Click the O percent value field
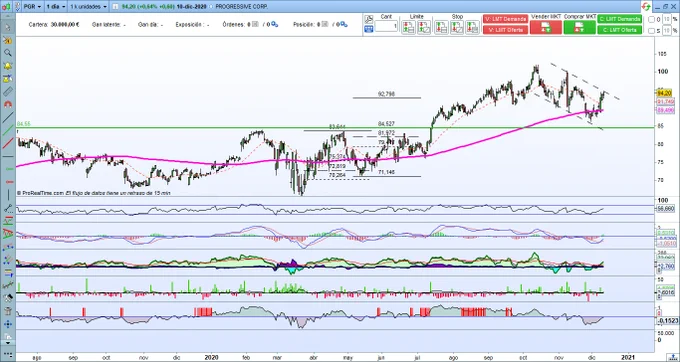The height and width of the screenshot is (362, 680). coord(667,20)
